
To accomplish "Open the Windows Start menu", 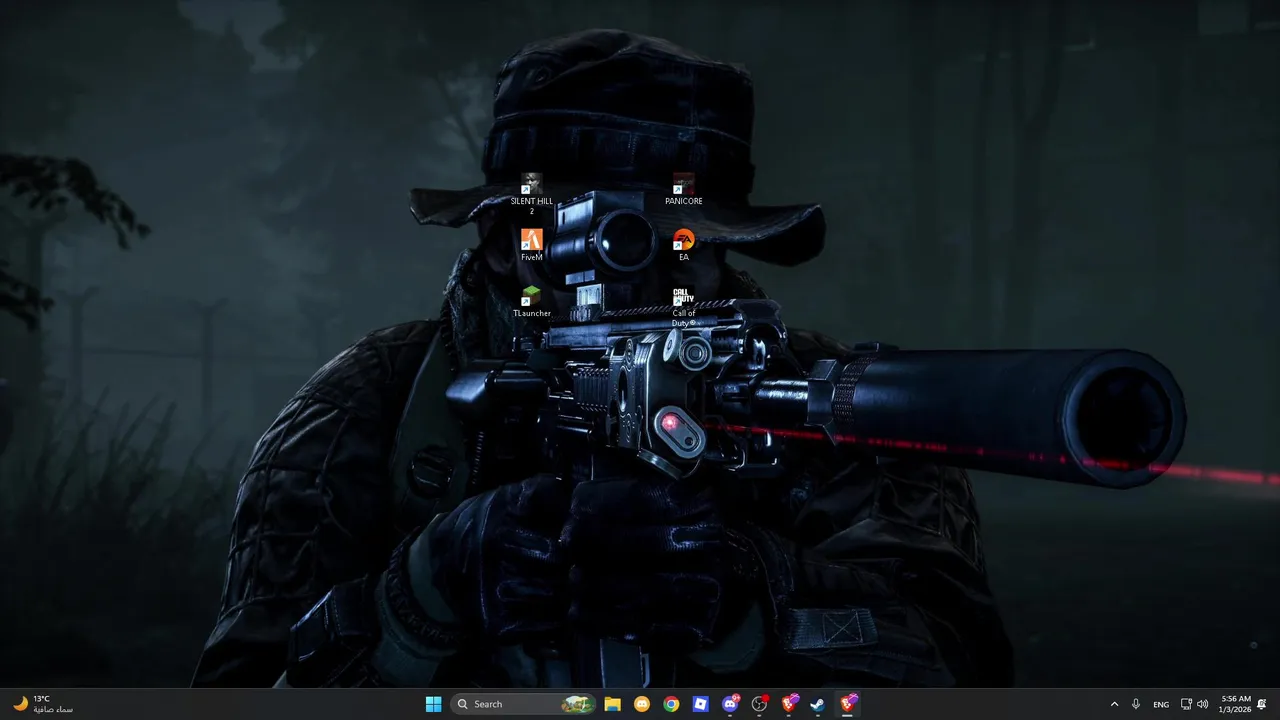I will (x=433, y=704).
